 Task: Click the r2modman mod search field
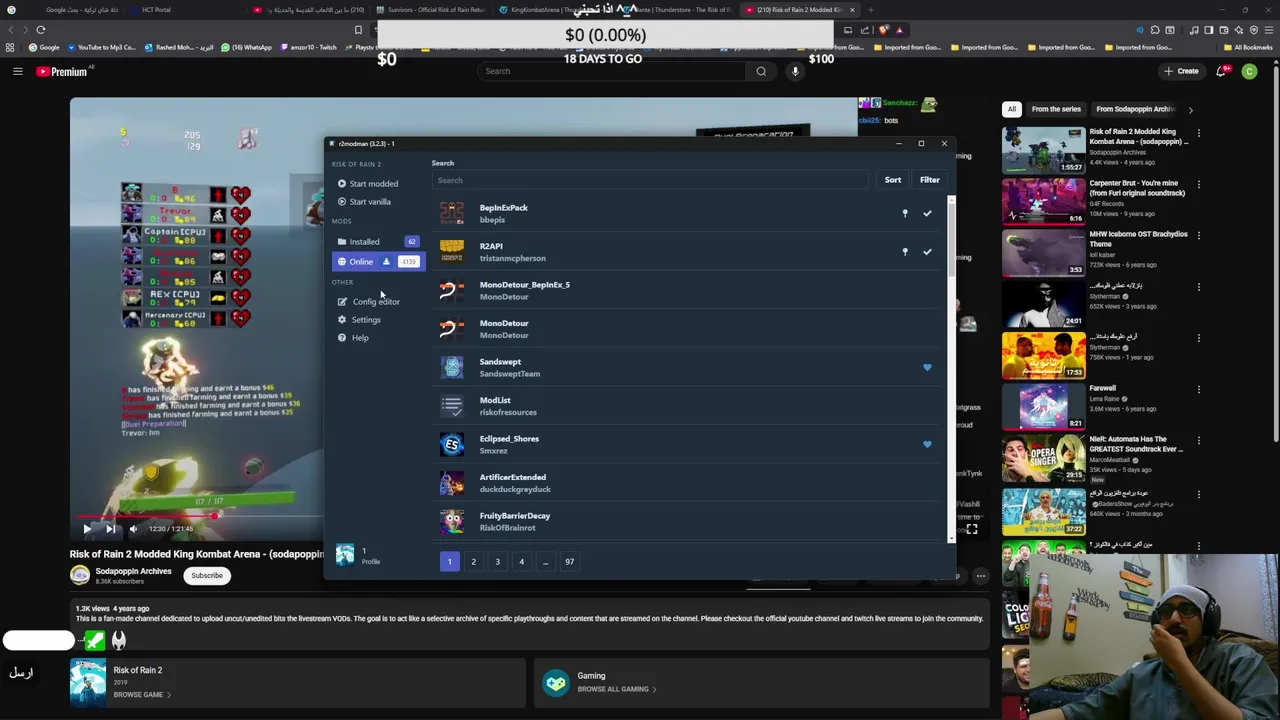650,180
